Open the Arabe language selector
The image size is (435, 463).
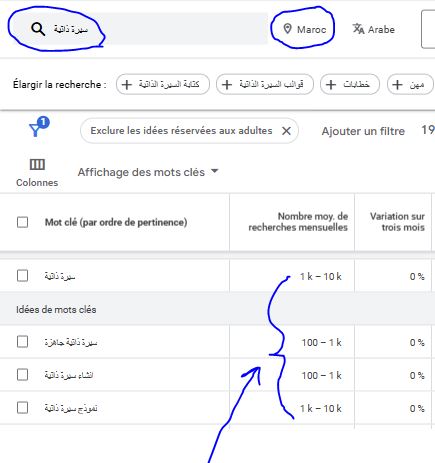(x=374, y=29)
